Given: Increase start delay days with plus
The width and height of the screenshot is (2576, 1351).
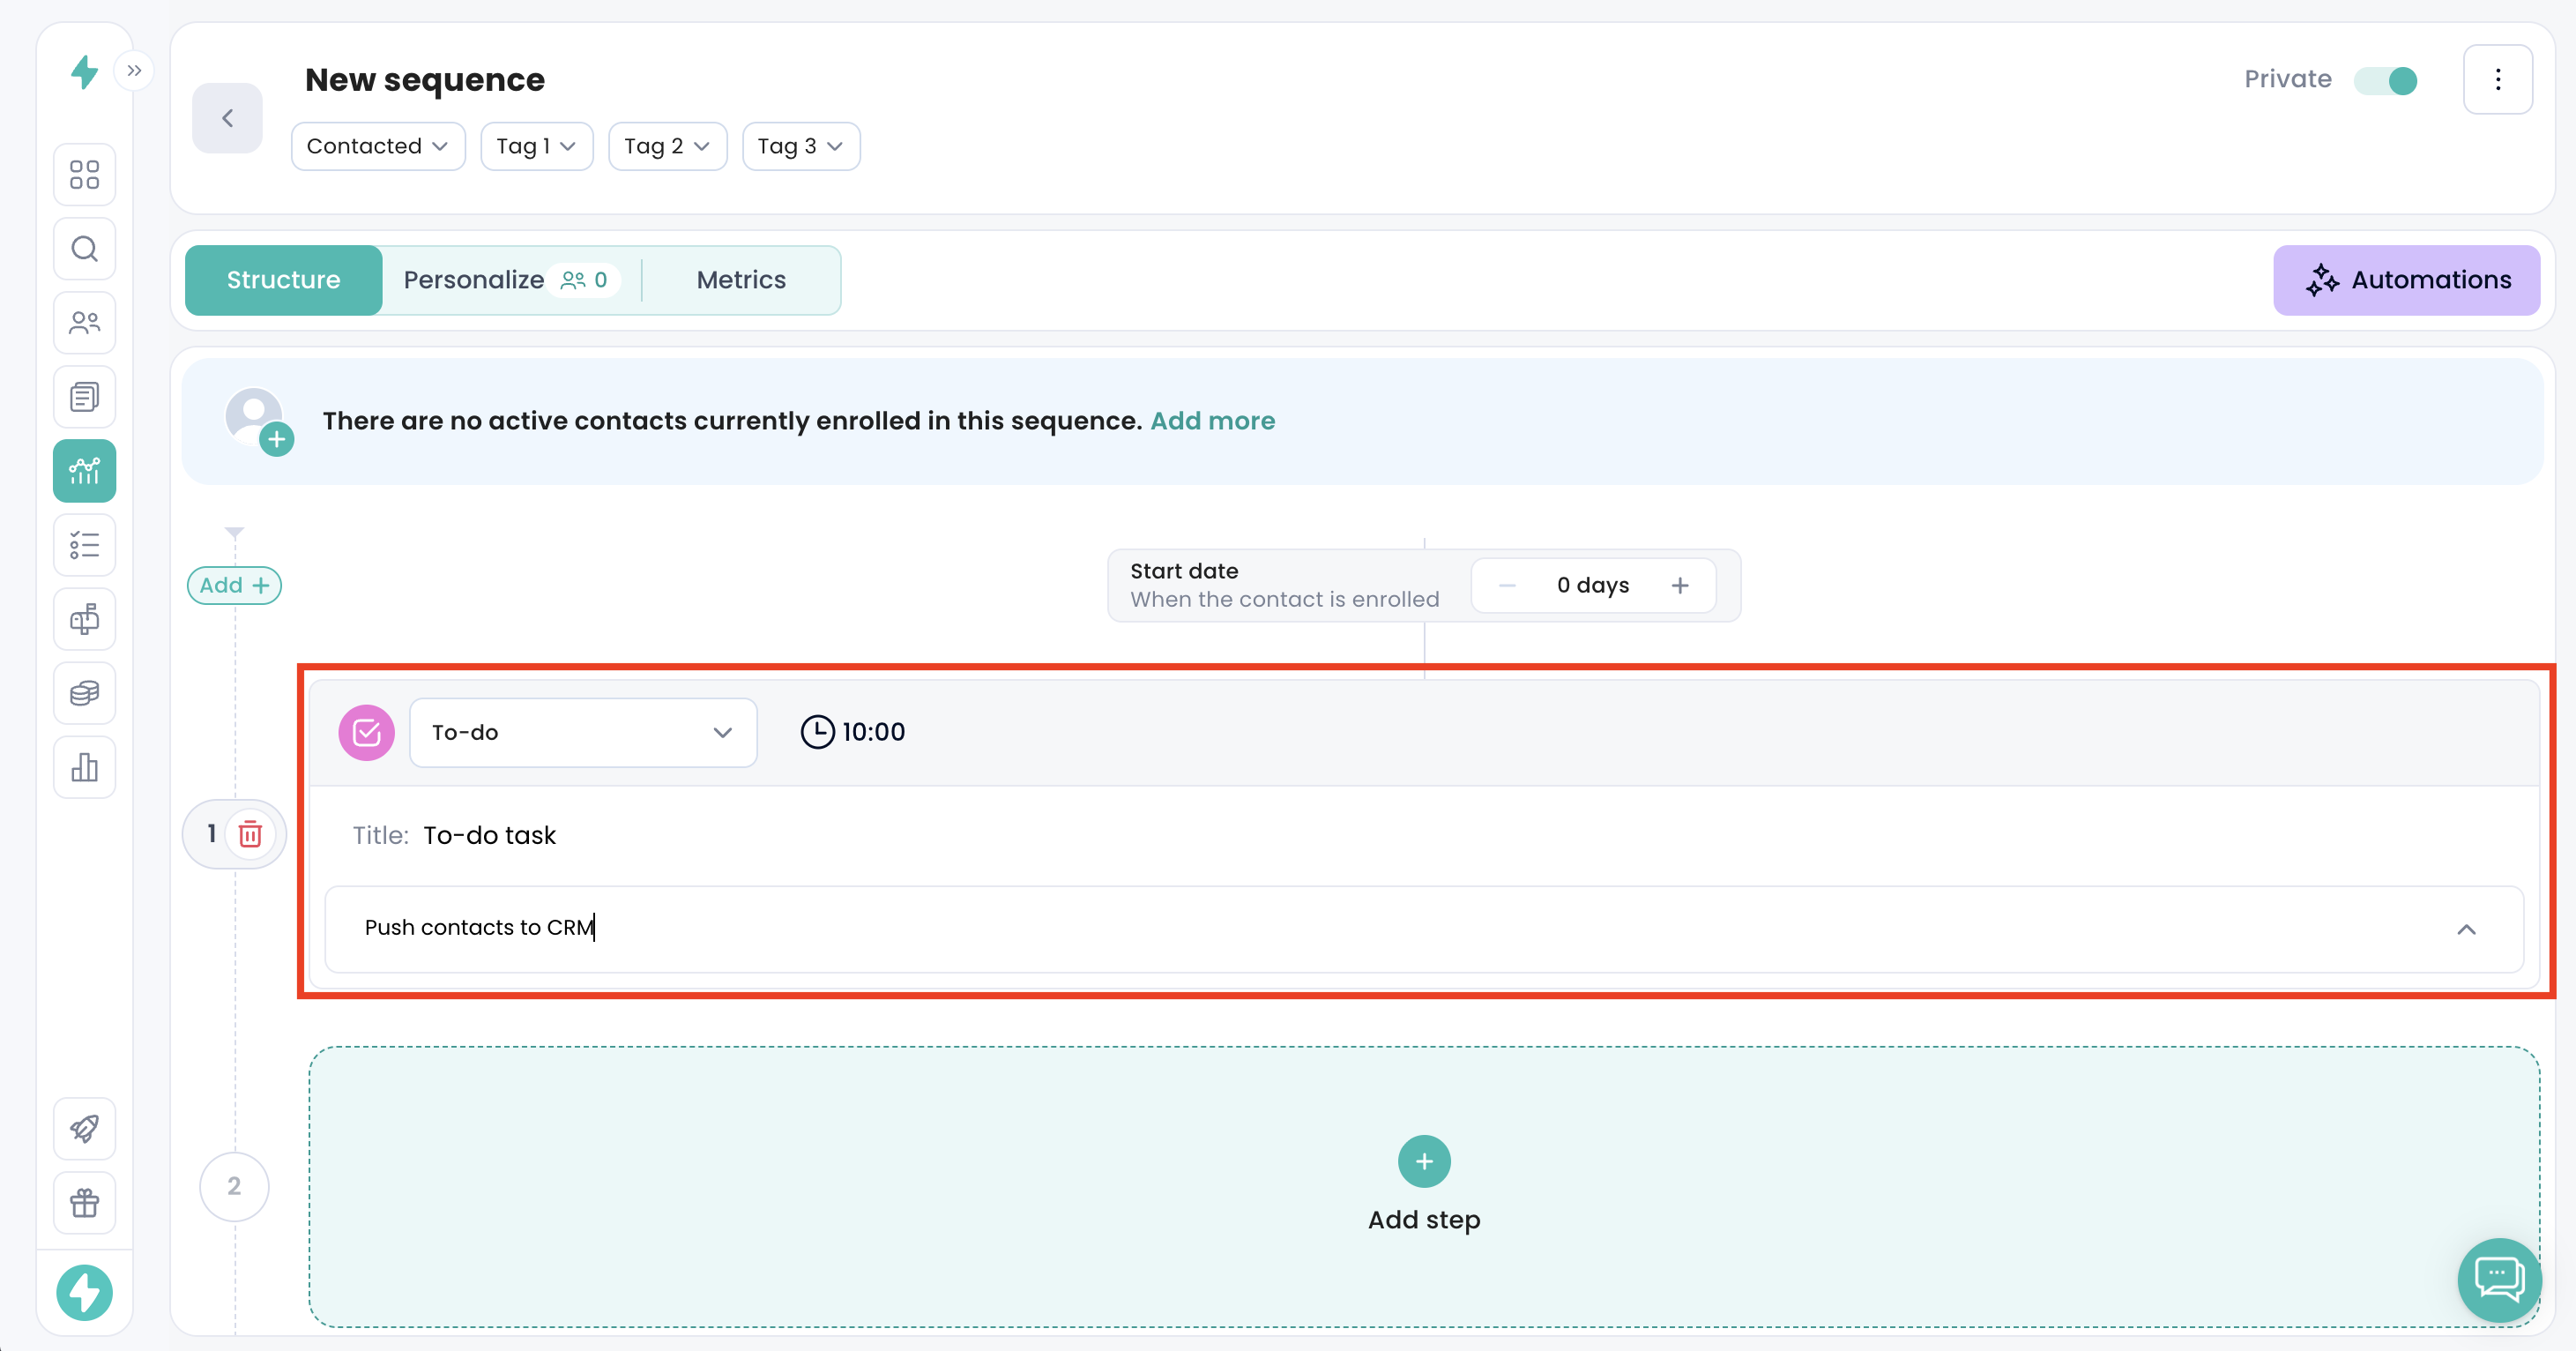Looking at the screenshot, I should click(x=1680, y=586).
